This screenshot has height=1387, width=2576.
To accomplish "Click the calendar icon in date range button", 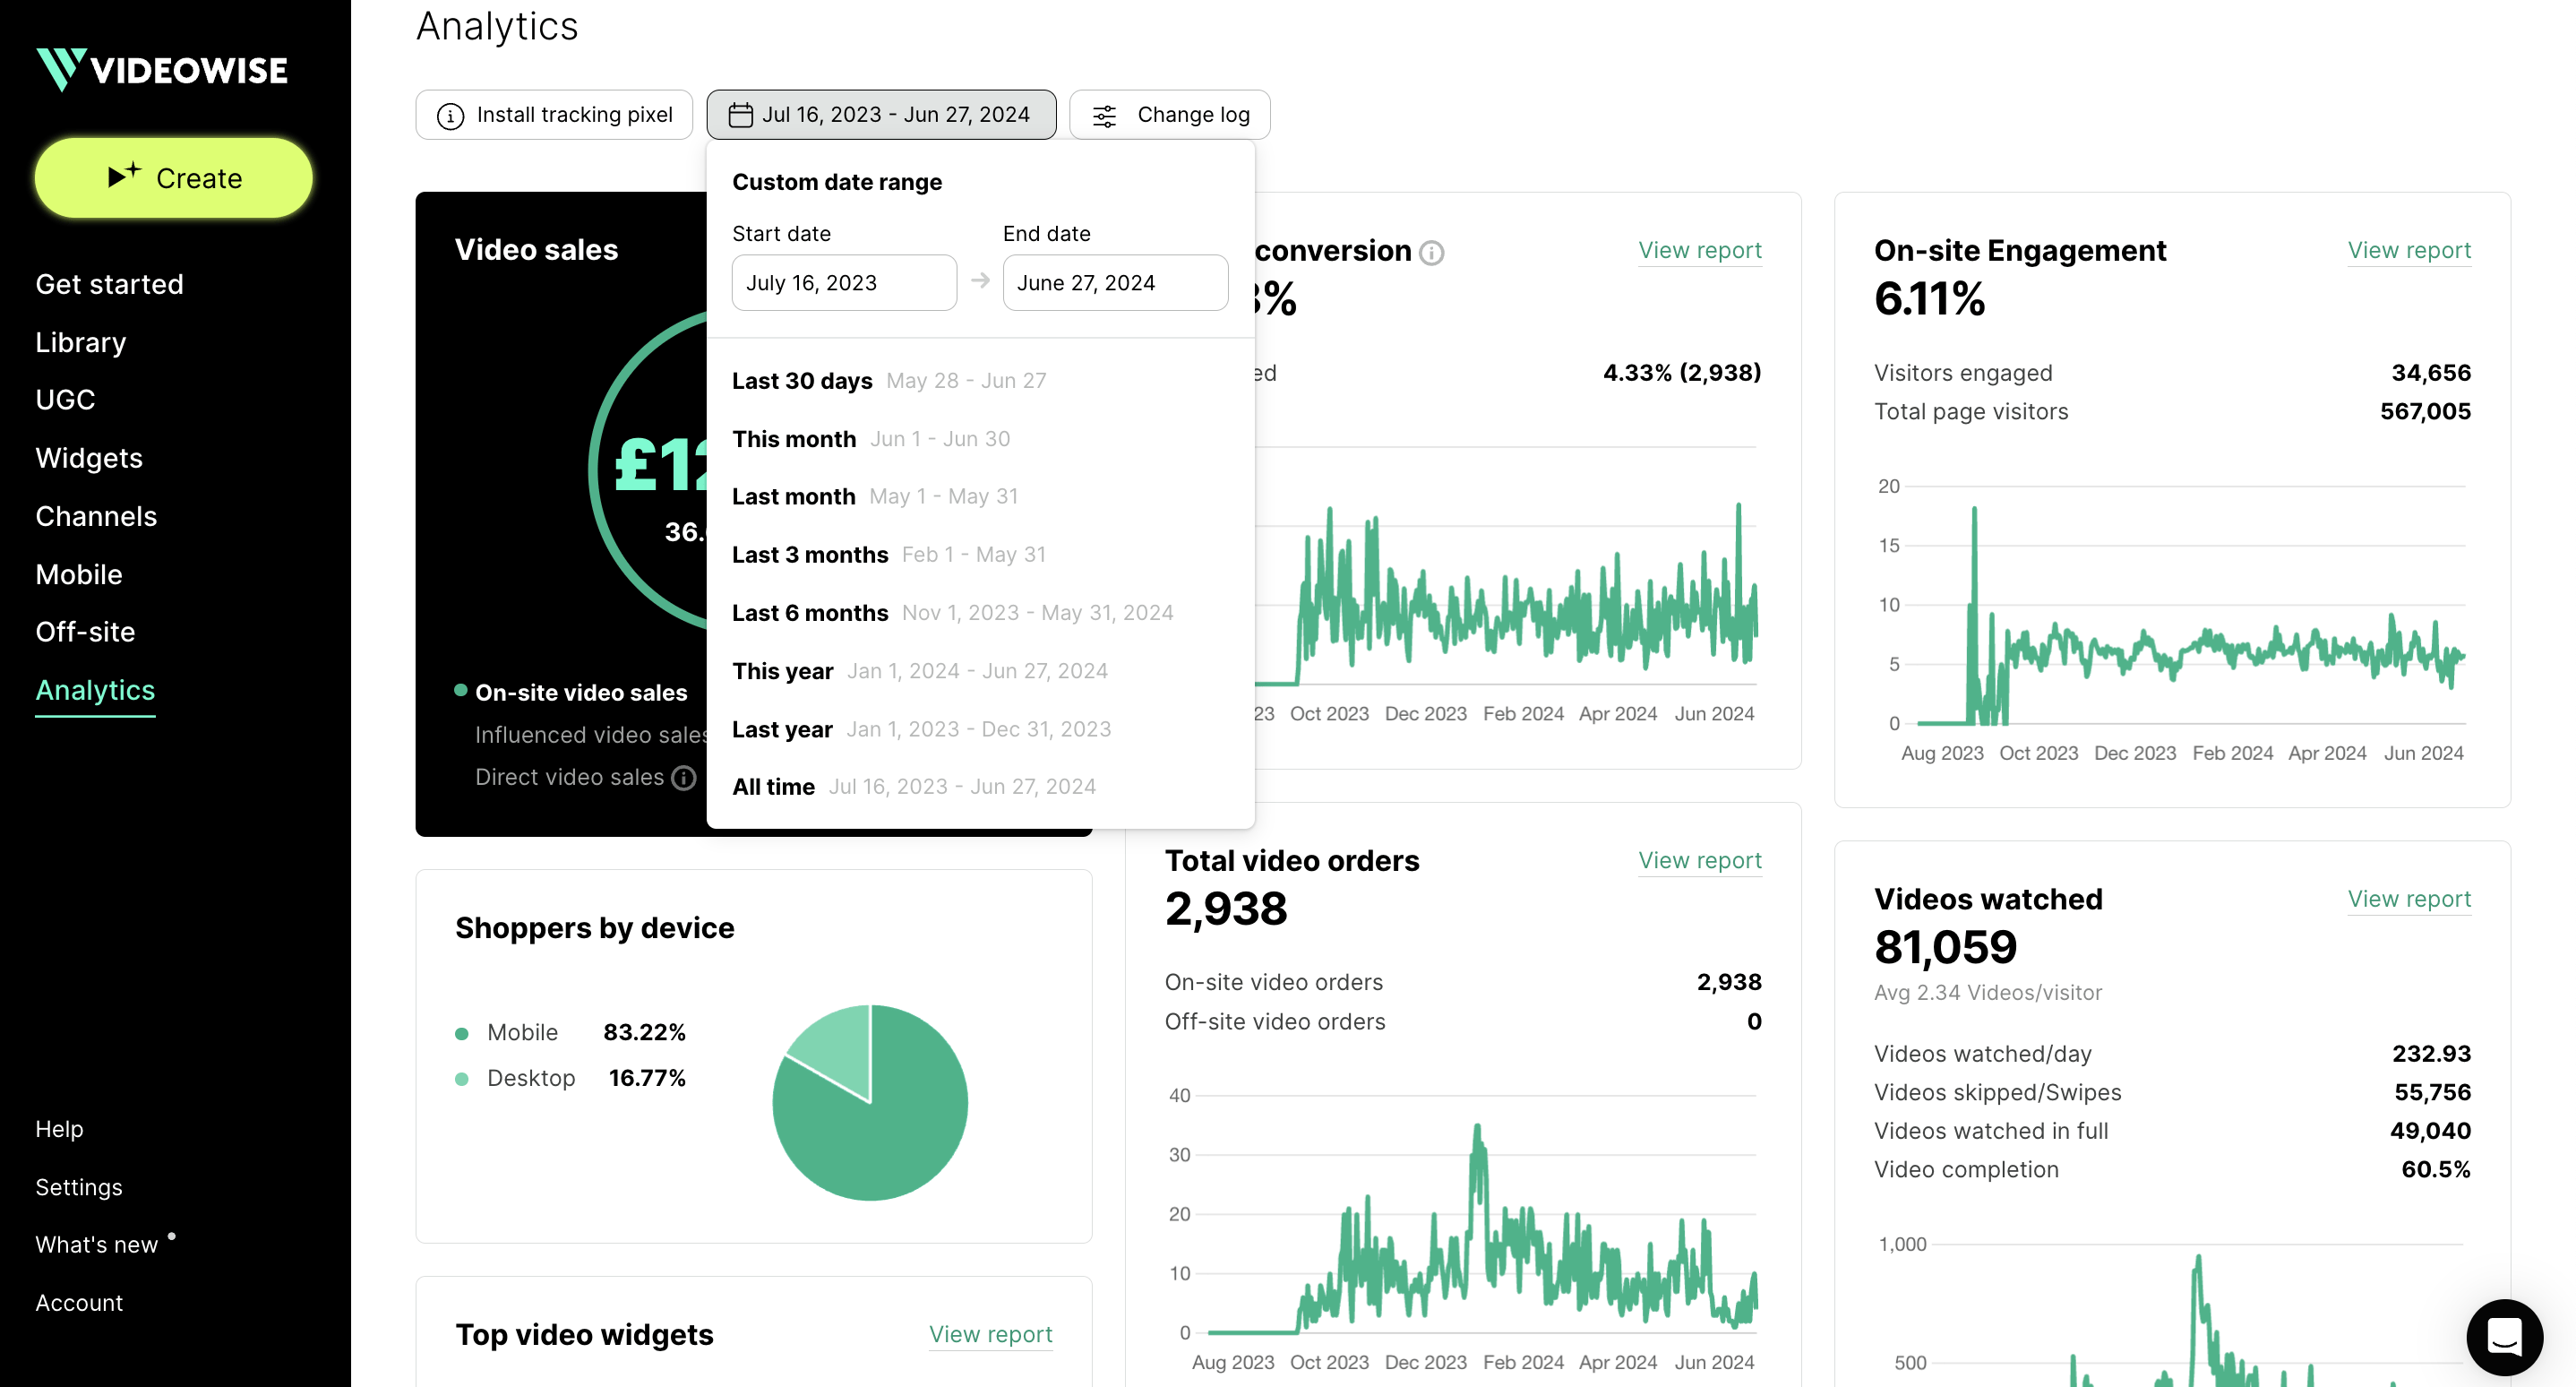I will (x=739, y=115).
